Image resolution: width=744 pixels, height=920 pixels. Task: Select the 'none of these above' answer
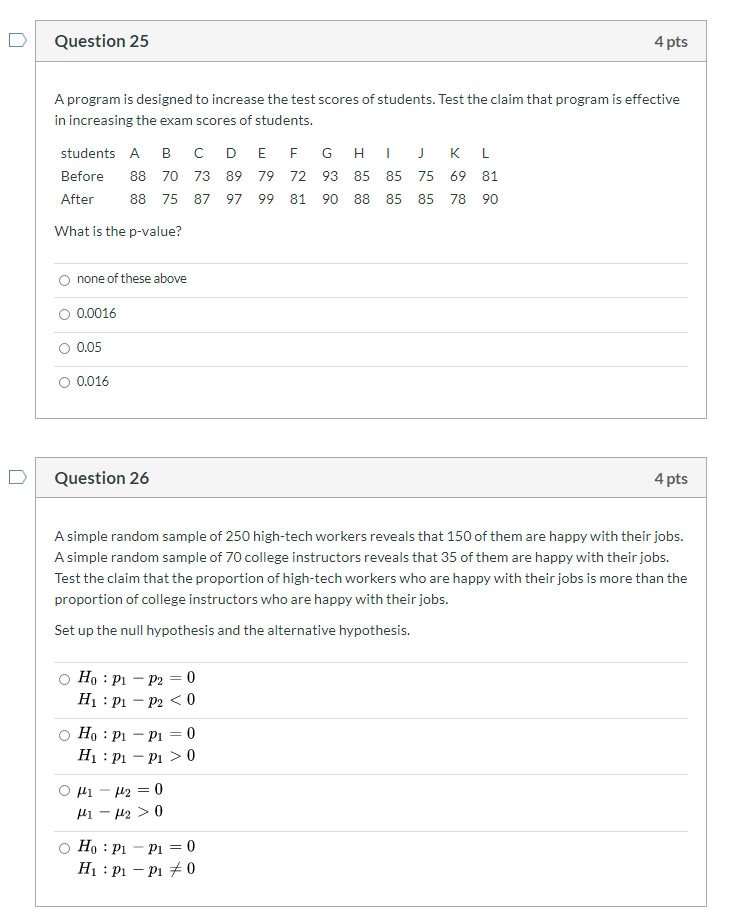pyautogui.click(x=64, y=279)
